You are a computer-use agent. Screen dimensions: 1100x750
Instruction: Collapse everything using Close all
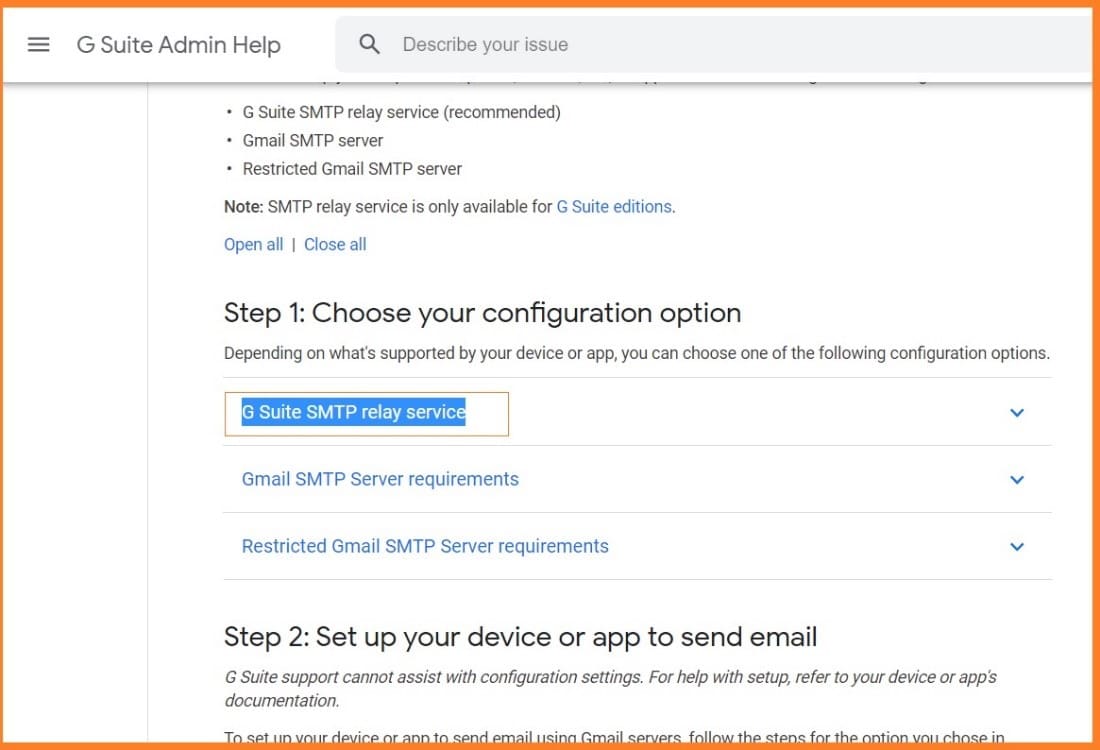tap(335, 243)
